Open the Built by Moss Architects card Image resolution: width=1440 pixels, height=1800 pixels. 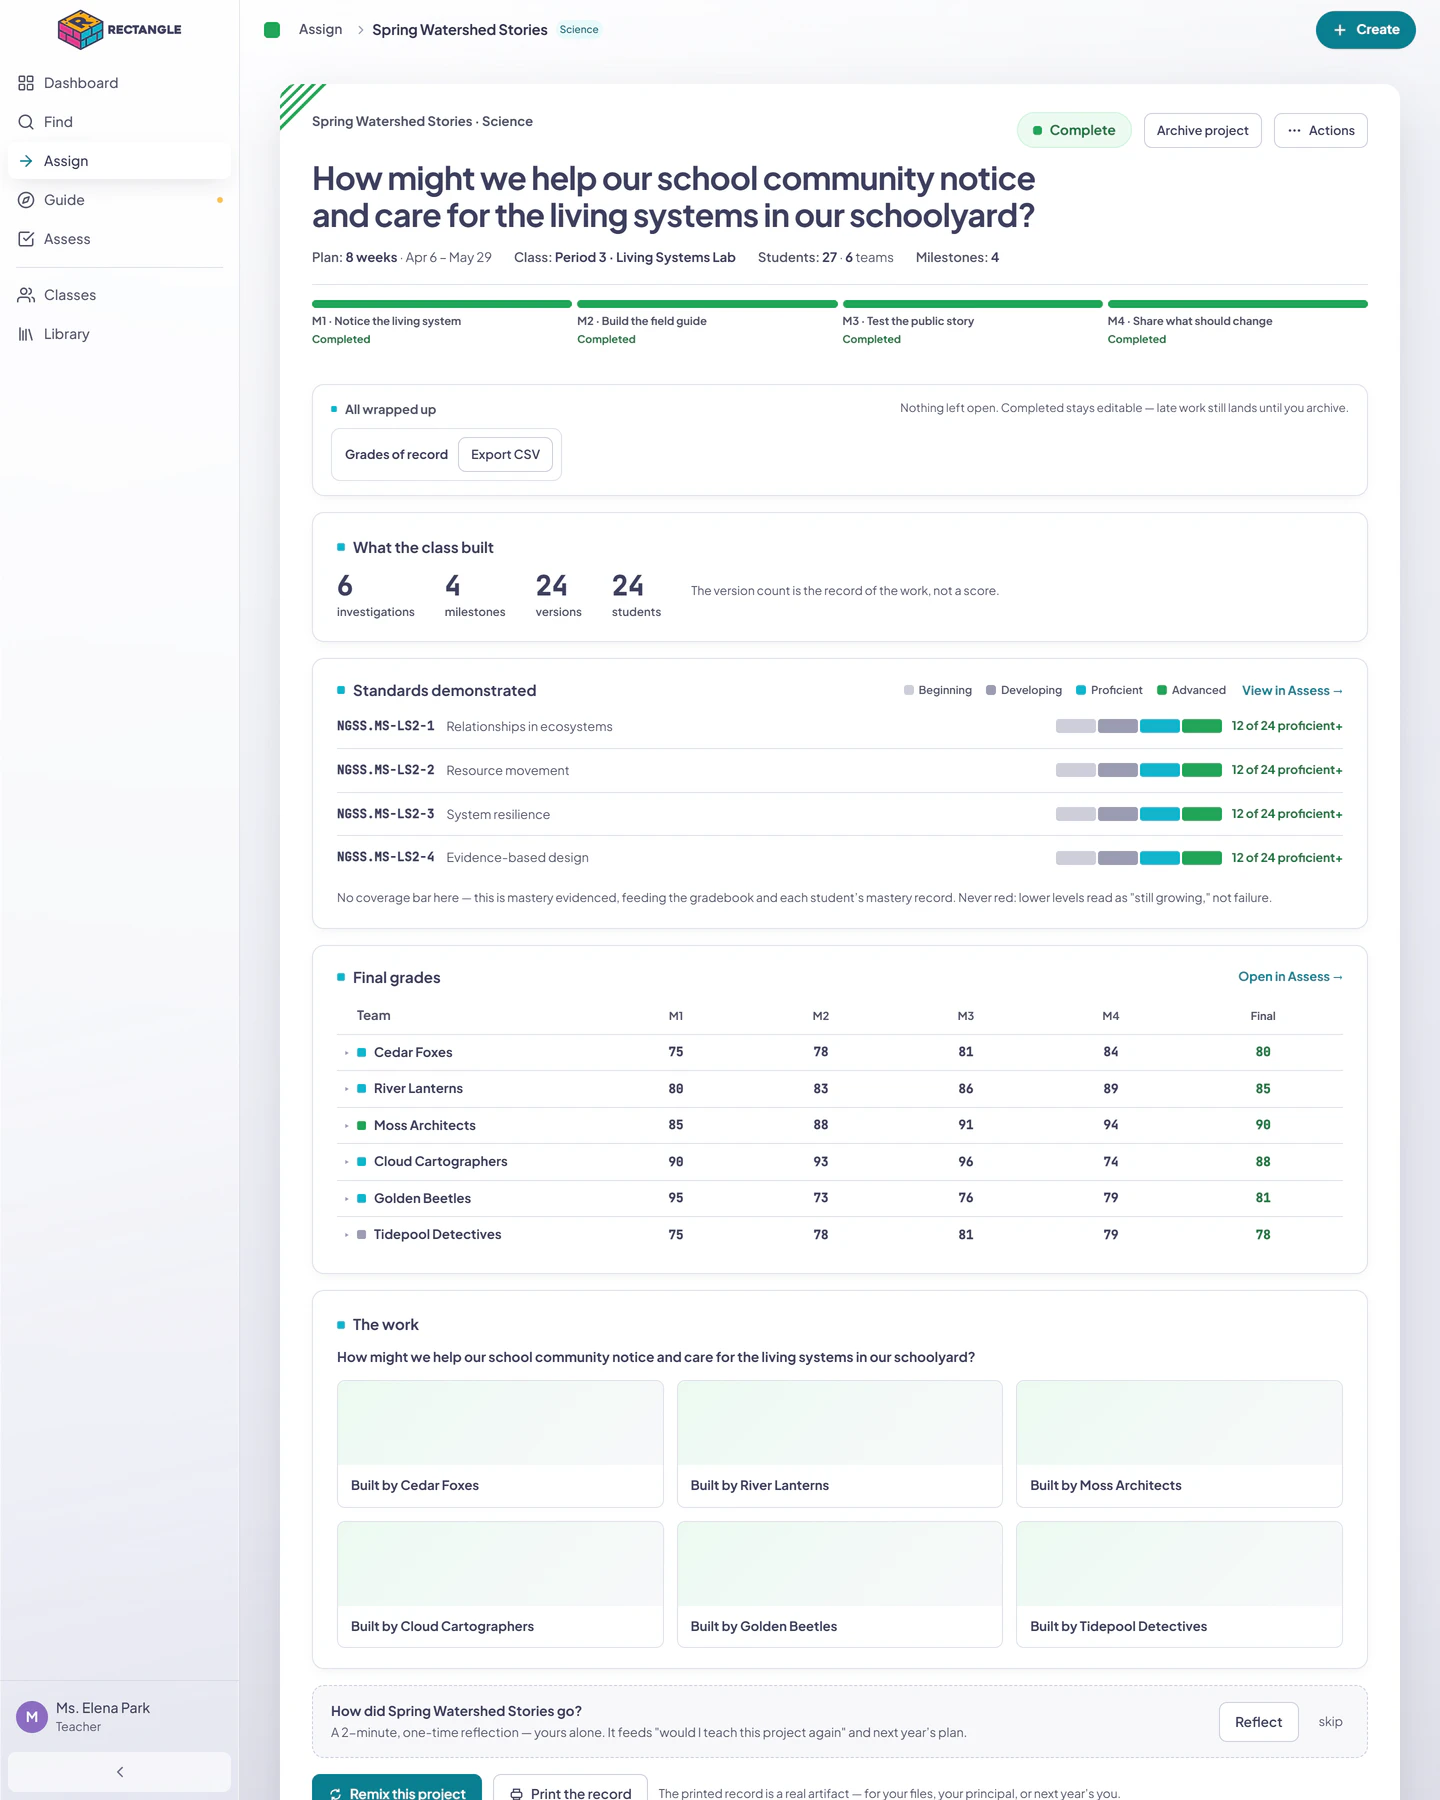1179,1444
